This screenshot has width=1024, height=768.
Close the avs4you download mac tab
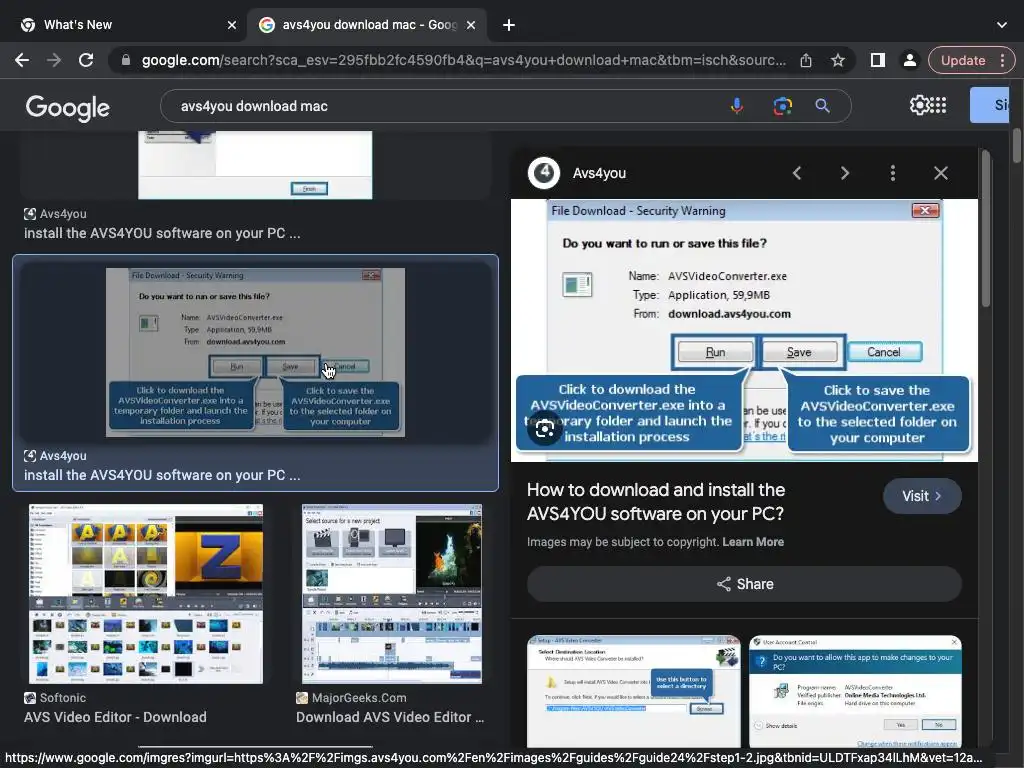(x=471, y=25)
